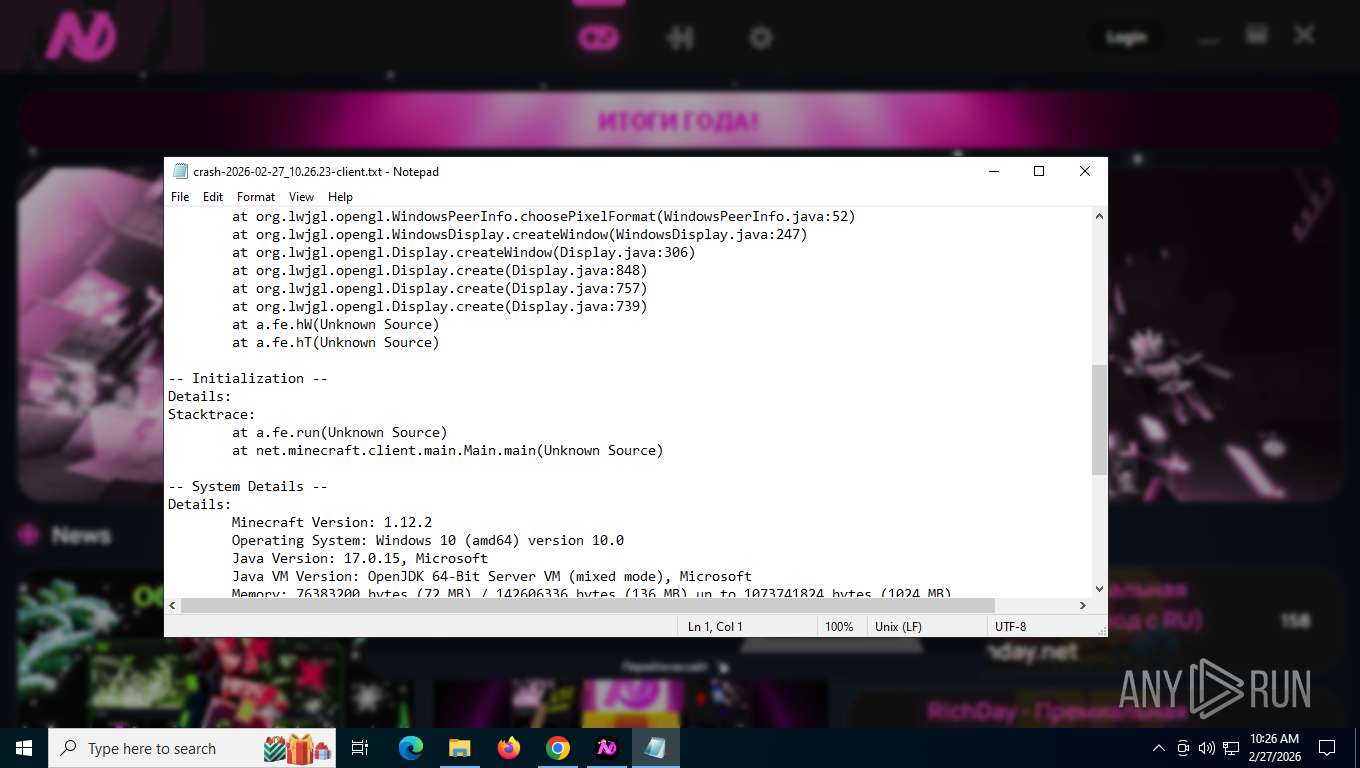The height and width of the screenshot is (768, 1360).
Task: Click the 'Operating System: Windows 10' line
Action: click(x=428, y=540)
